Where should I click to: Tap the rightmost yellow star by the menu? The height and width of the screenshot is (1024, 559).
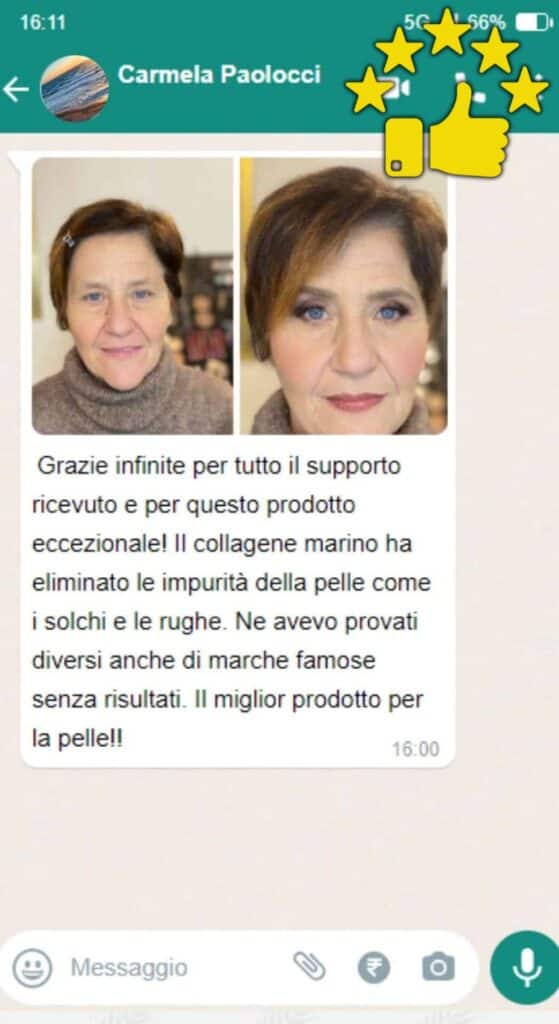525,90
